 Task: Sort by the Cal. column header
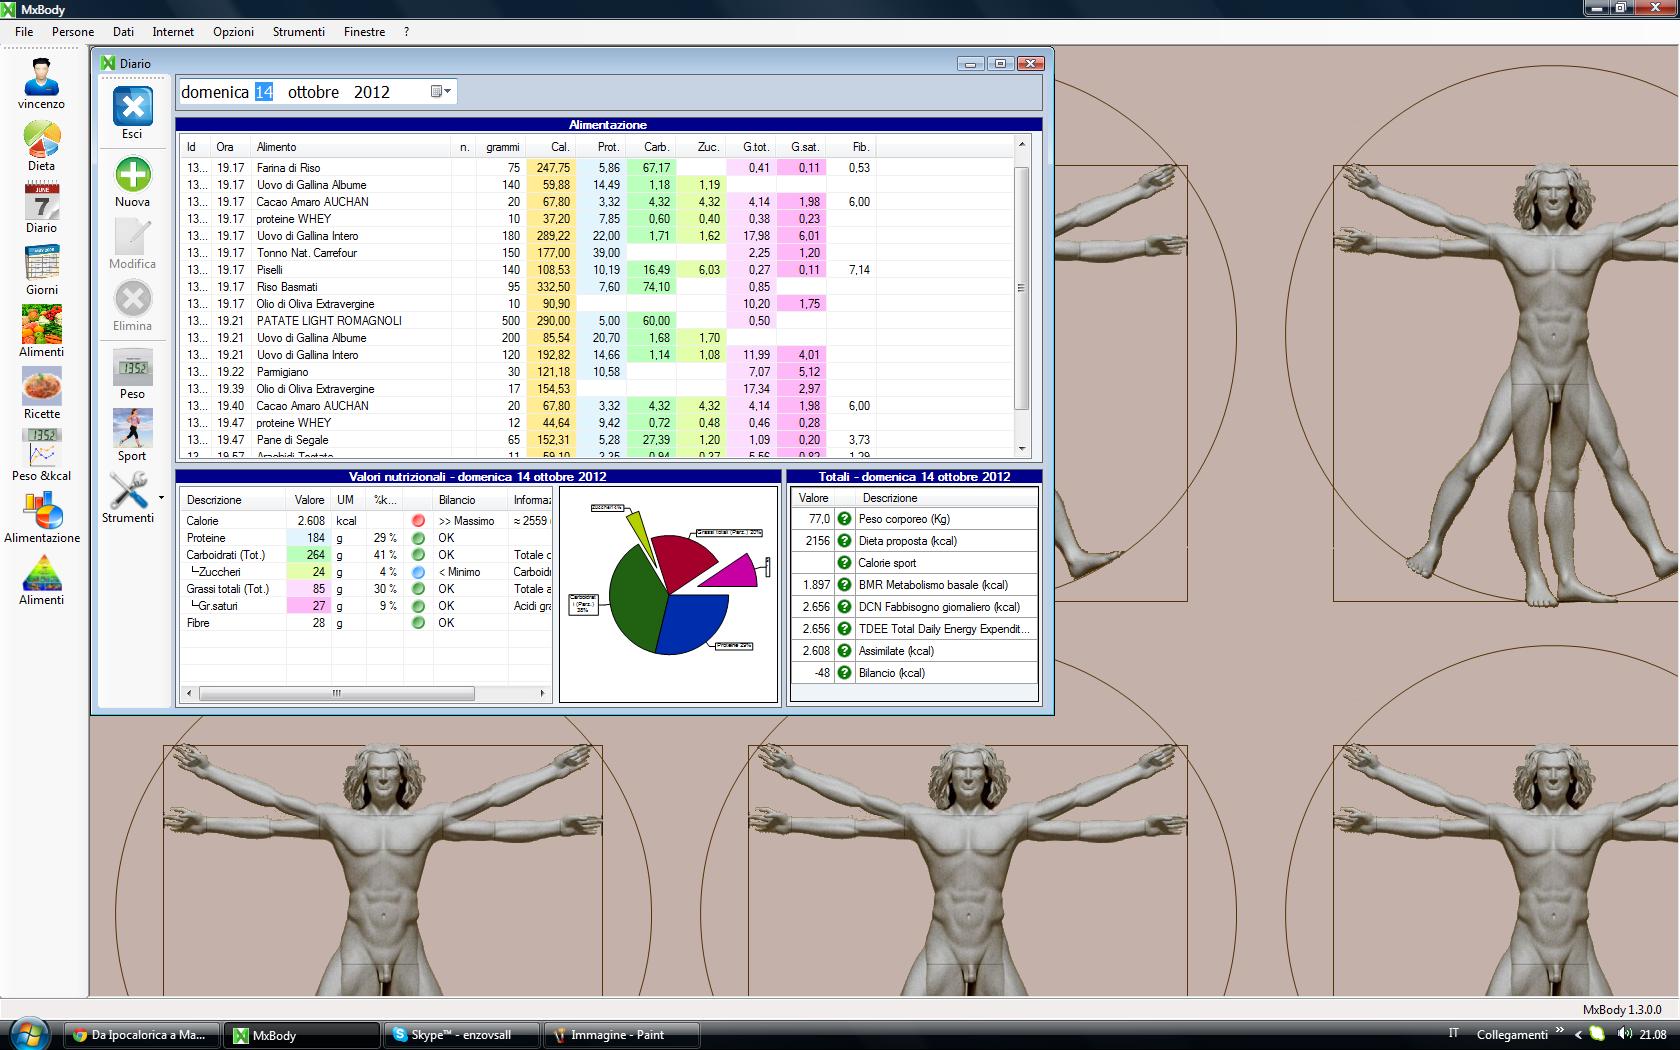(550, 147)
